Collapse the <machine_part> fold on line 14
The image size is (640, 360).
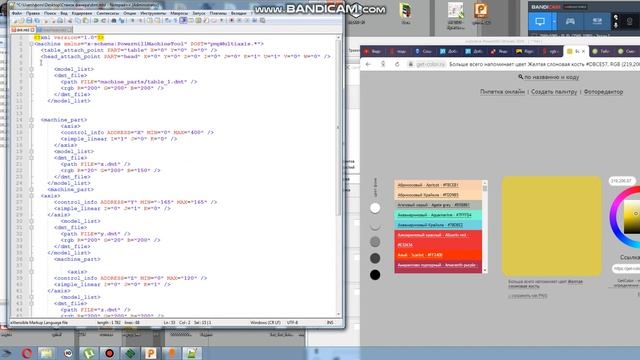click(31, 120)
